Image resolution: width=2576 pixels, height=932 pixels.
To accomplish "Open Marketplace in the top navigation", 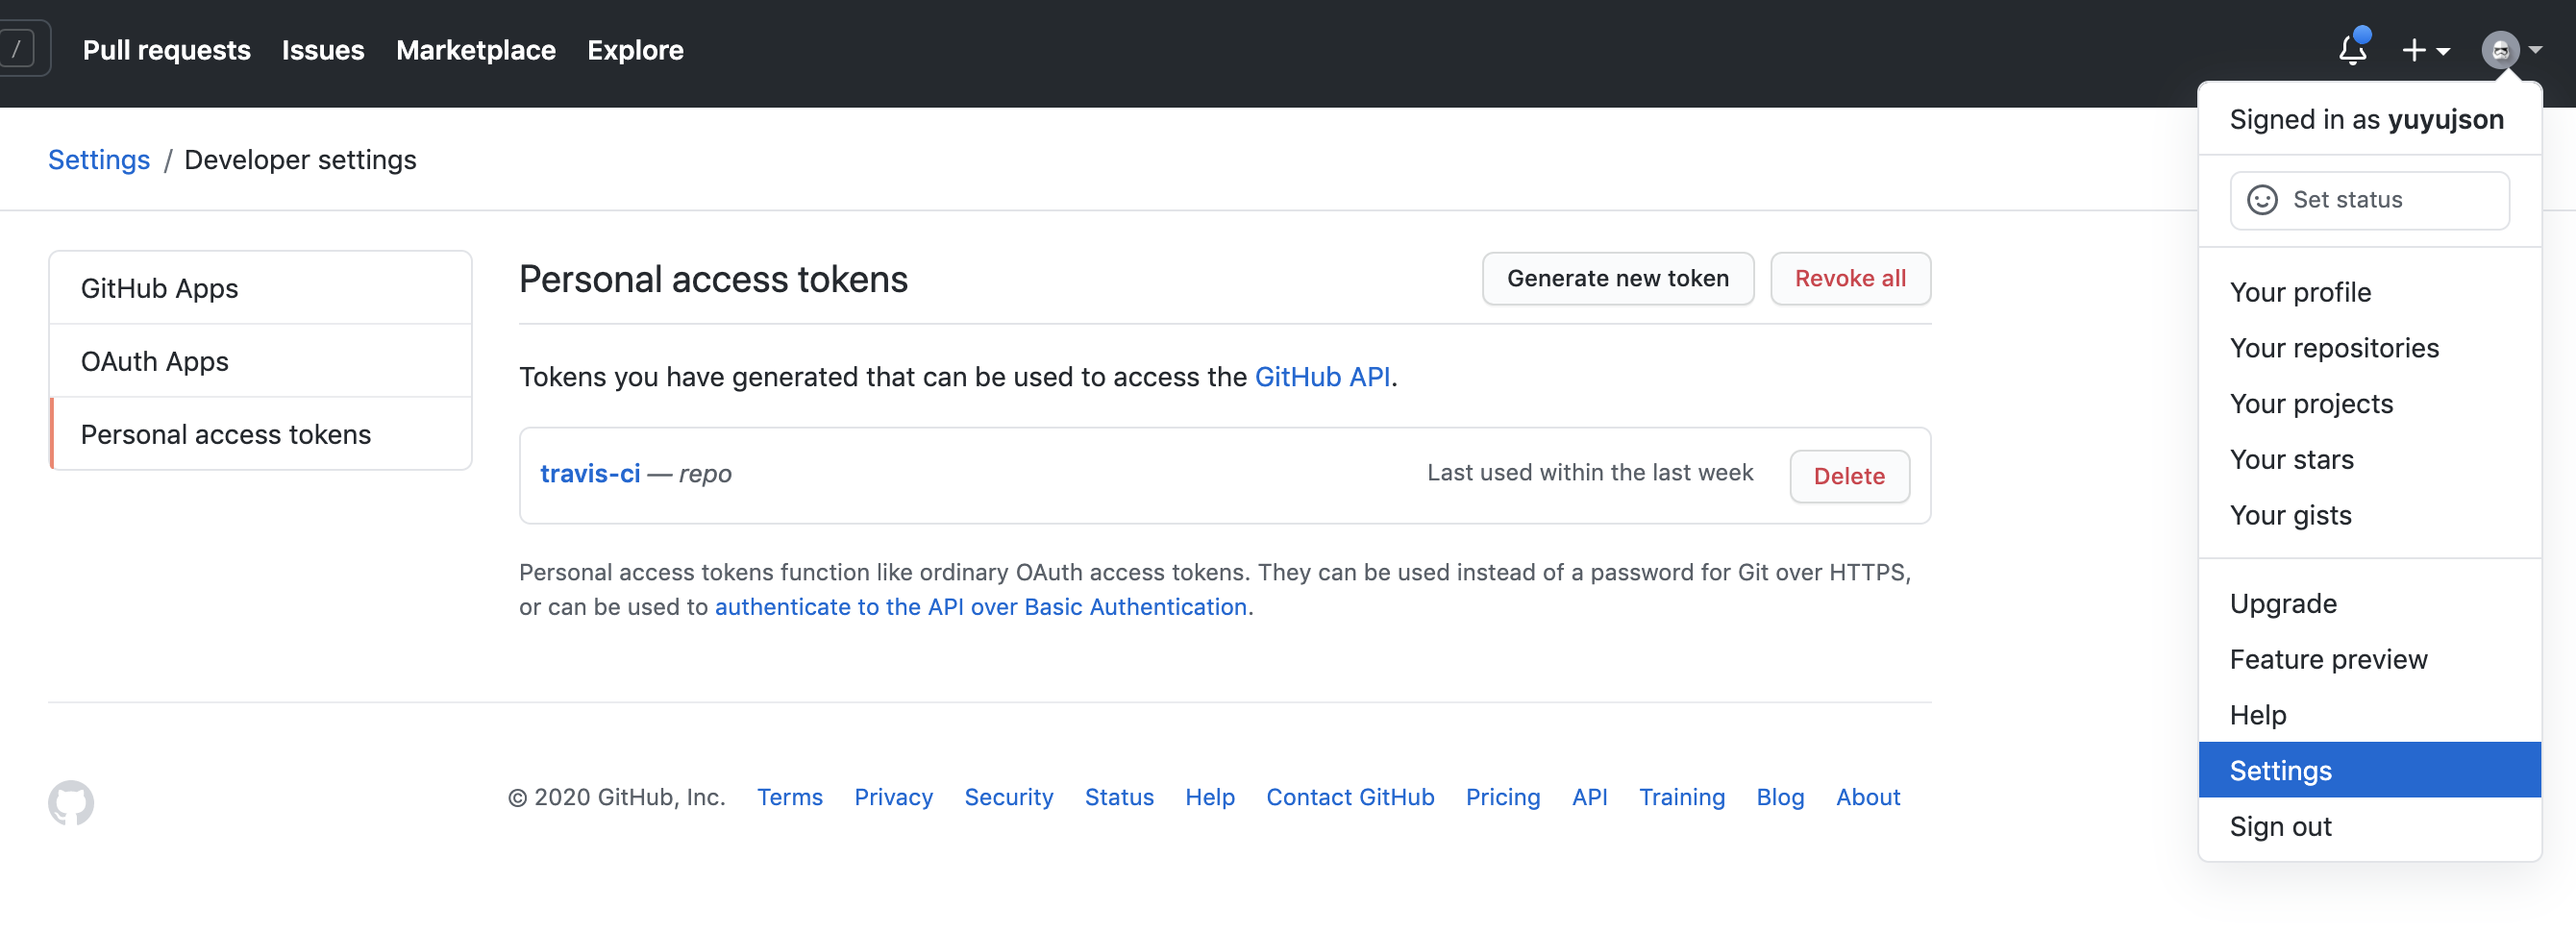I will [476, 50].
